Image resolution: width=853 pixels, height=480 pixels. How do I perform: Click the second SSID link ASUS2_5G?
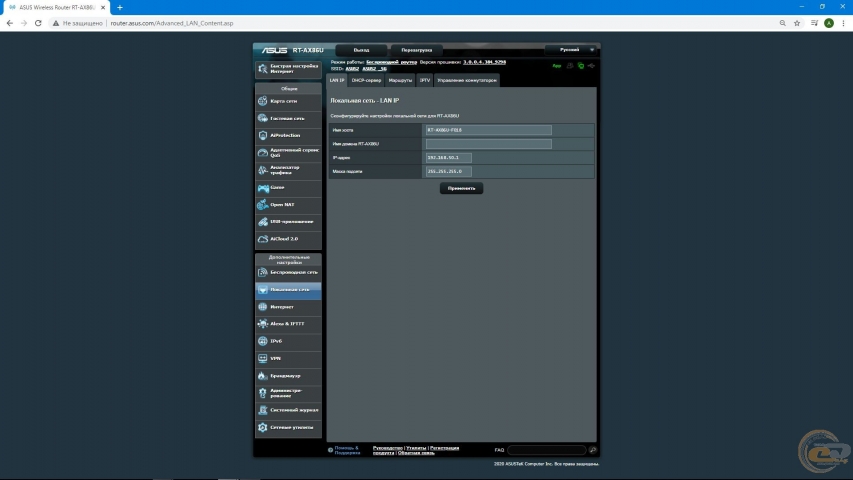374,69
